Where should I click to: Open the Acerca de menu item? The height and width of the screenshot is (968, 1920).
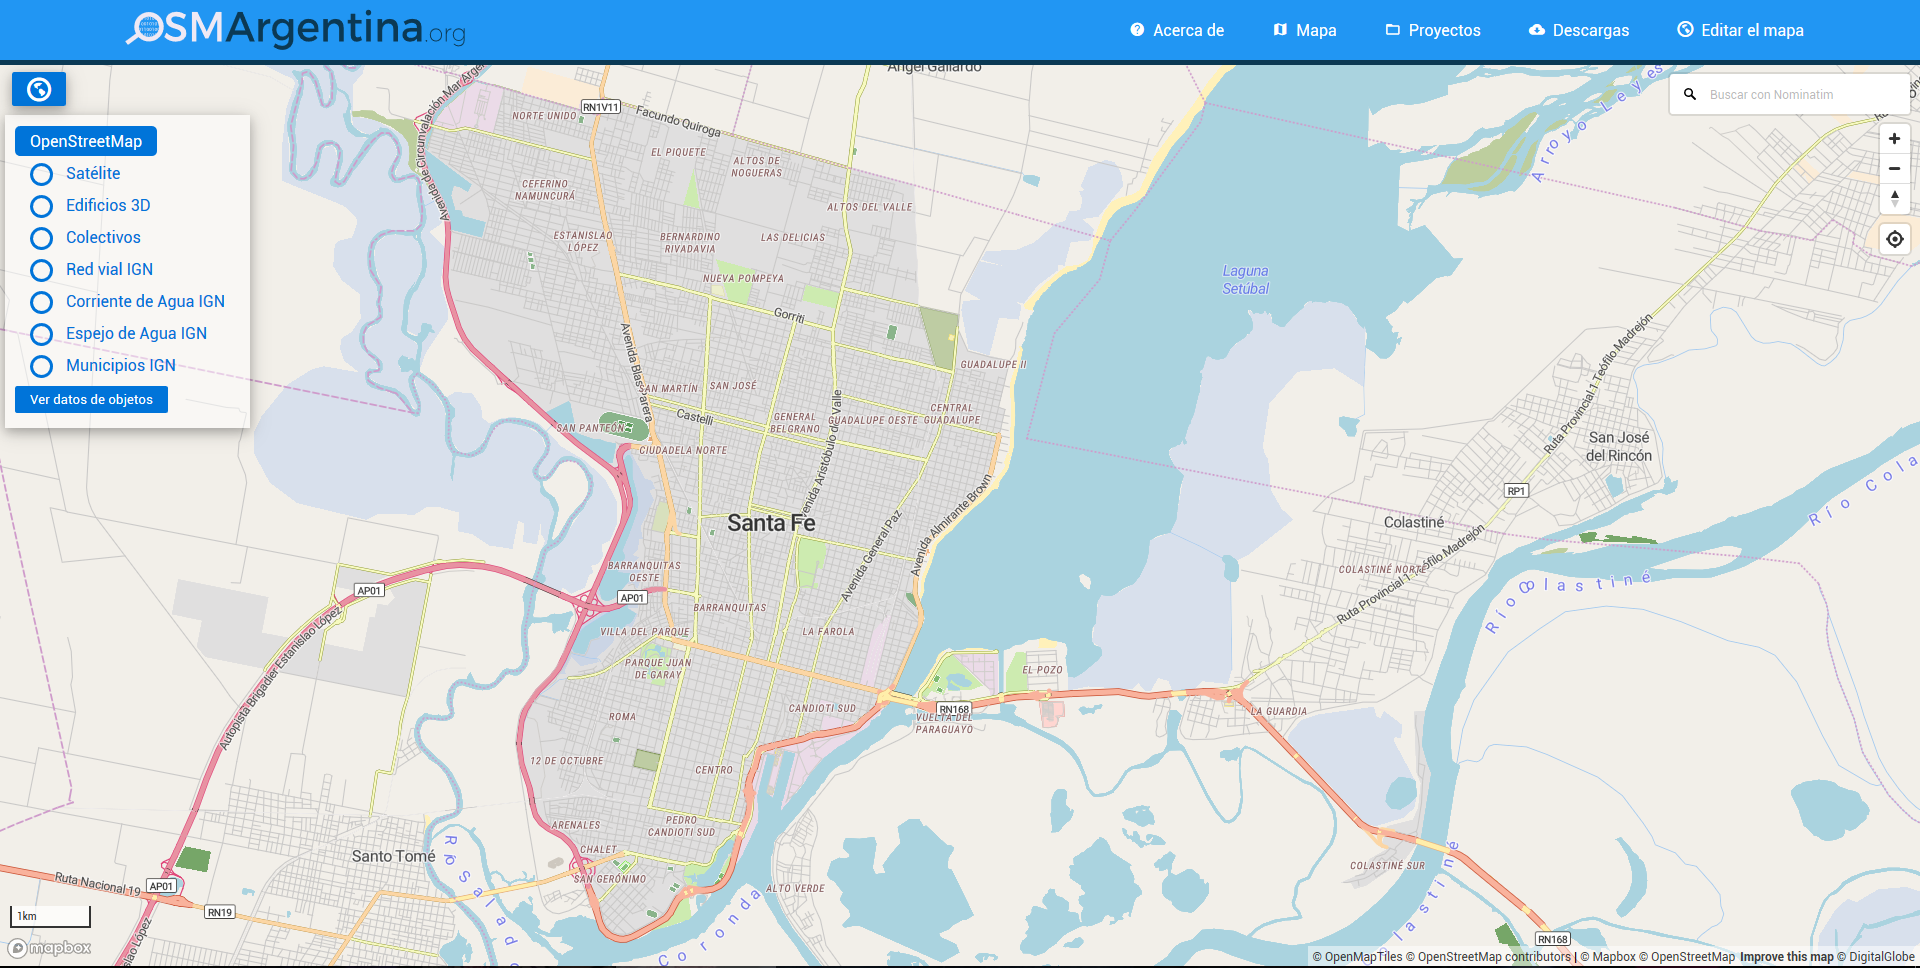(1177, 30)
